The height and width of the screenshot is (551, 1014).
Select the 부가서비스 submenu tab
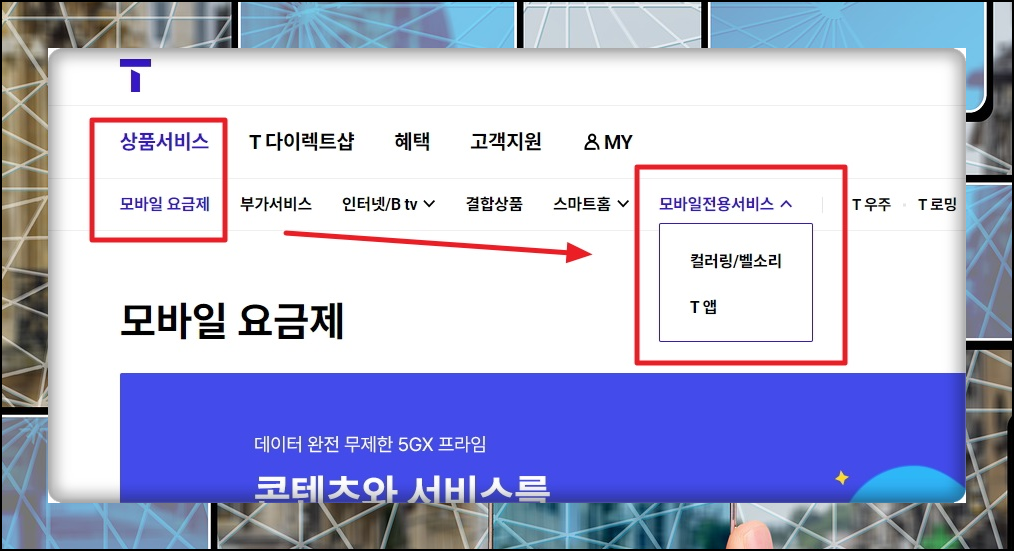click(x=276, y=204)
